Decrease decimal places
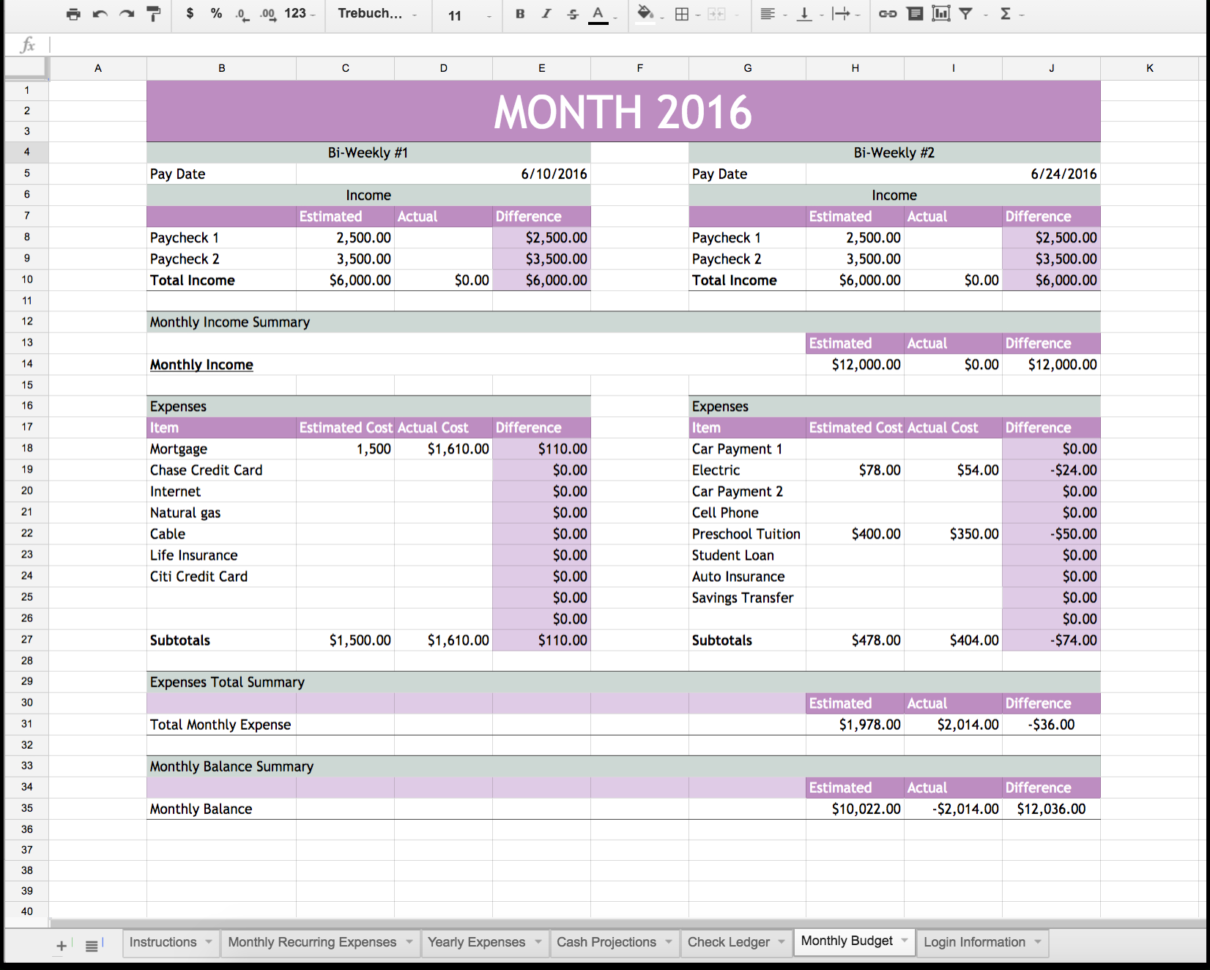Viewport: 1210px width, 970px height. click(x=241, y=13)
